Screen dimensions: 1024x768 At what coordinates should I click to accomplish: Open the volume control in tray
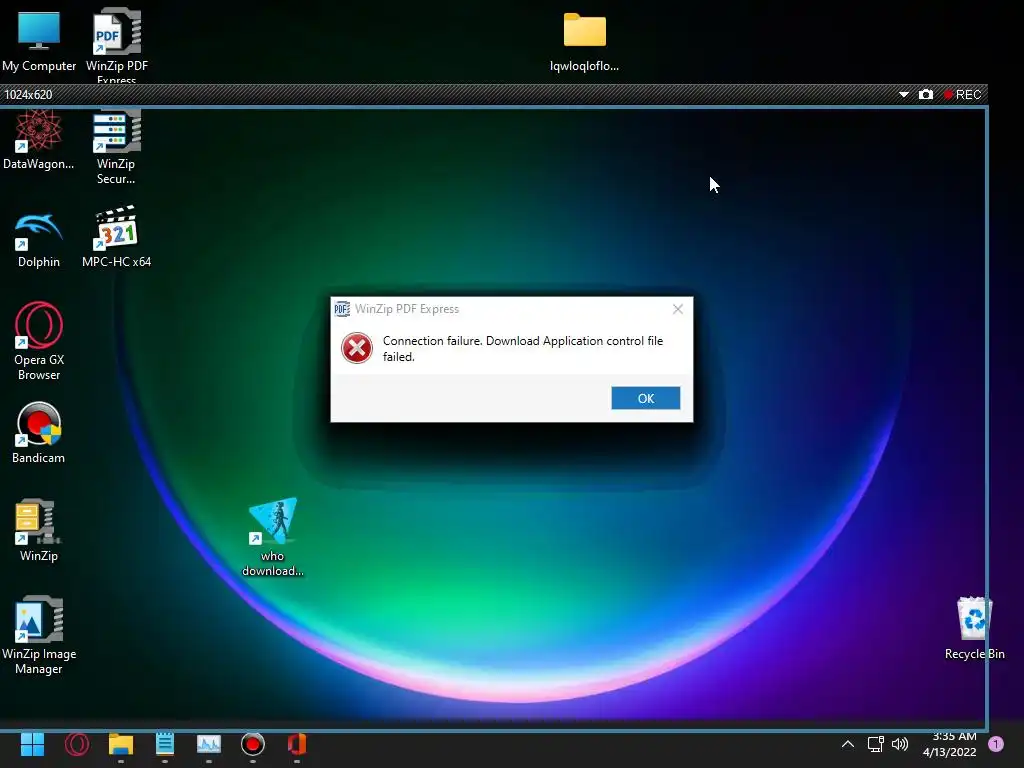click(900, 744)
